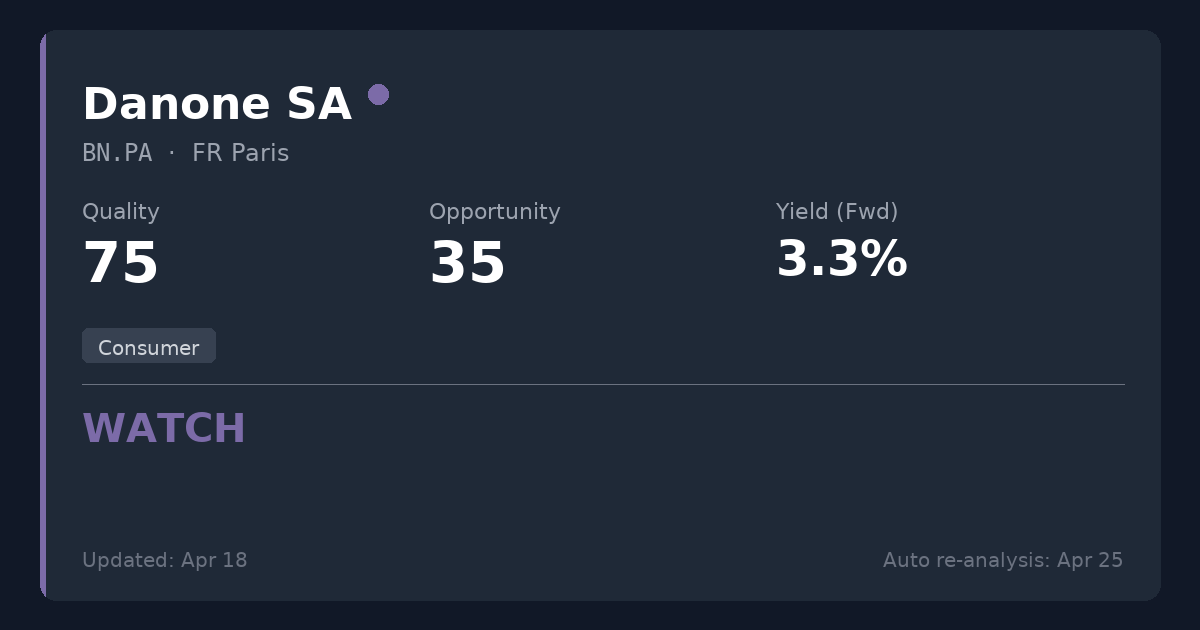Click the purple status dot beside Danone SA
Screen dimensions: 1200x630
point(378,95)
